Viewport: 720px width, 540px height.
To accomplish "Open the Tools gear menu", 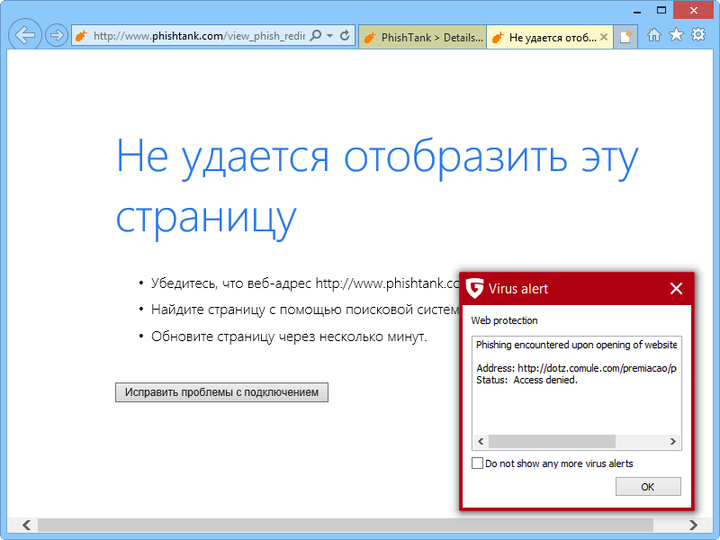I will point(698,34).
